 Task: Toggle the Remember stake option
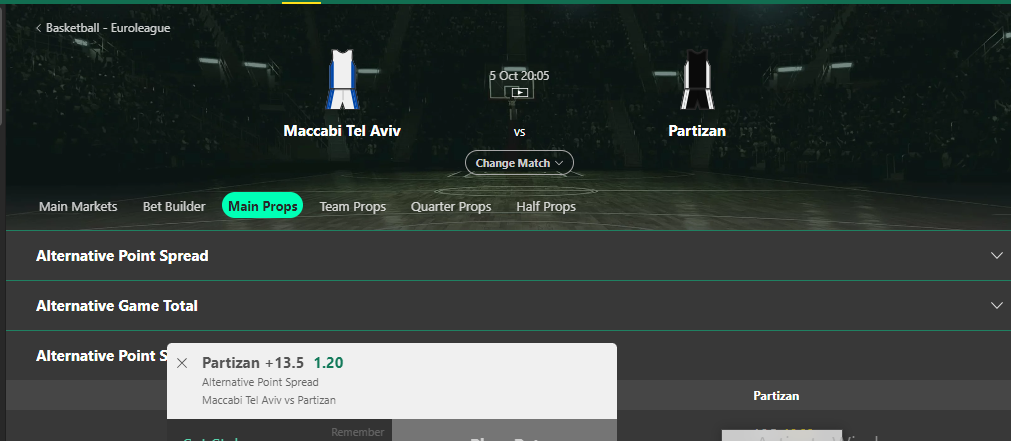[358, 432]
